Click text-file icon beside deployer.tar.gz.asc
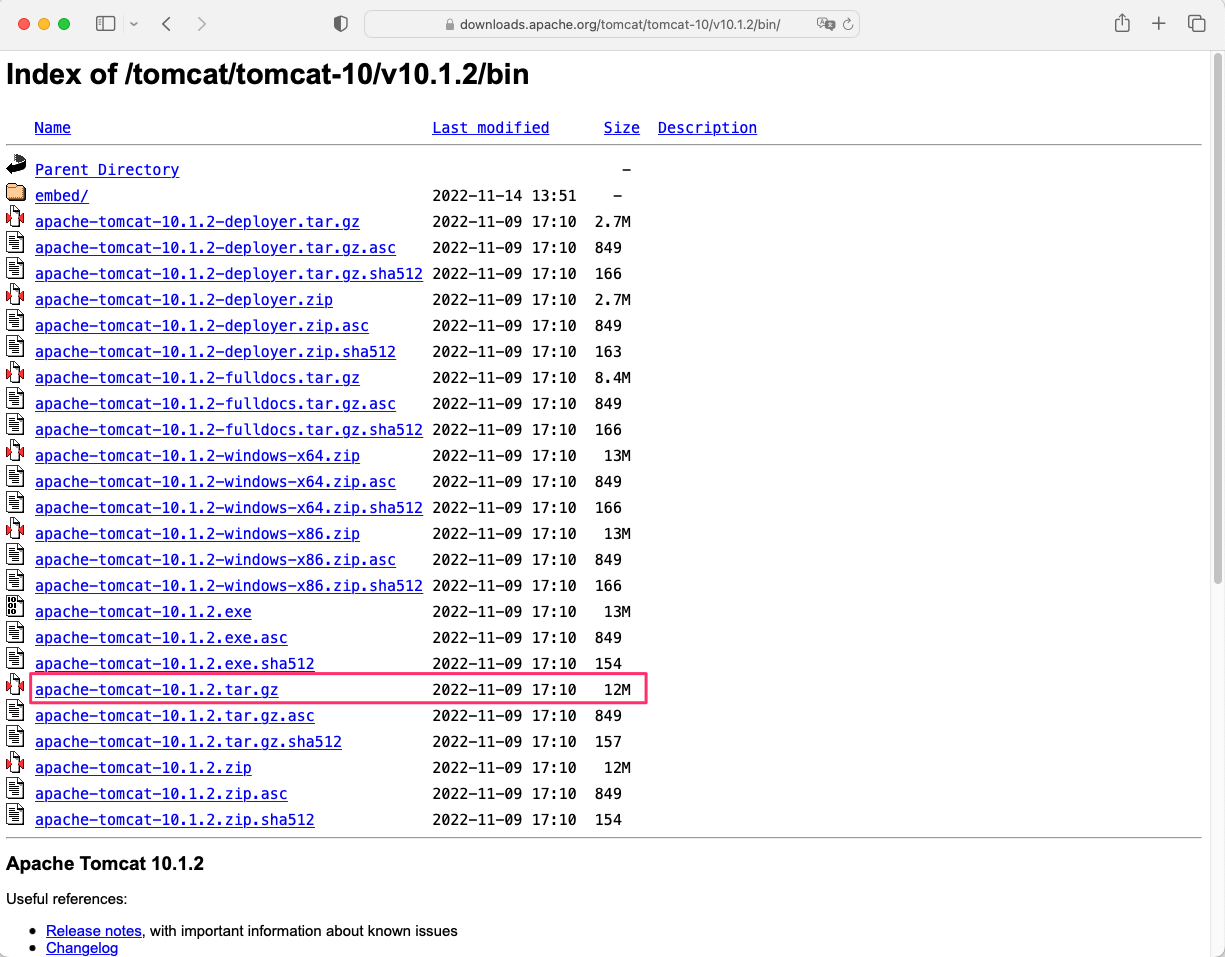The height and width of the screenshot is (957, 1225). 15,243
